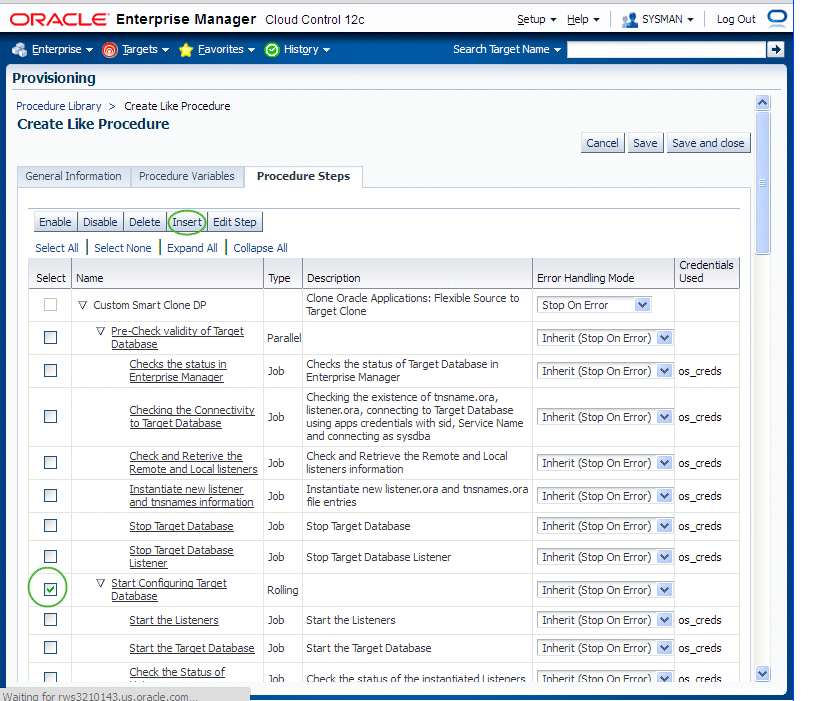The image size is (840, 701).
Task: Click the scroll down arrow of page scrollbar
Action: (762, 673)
